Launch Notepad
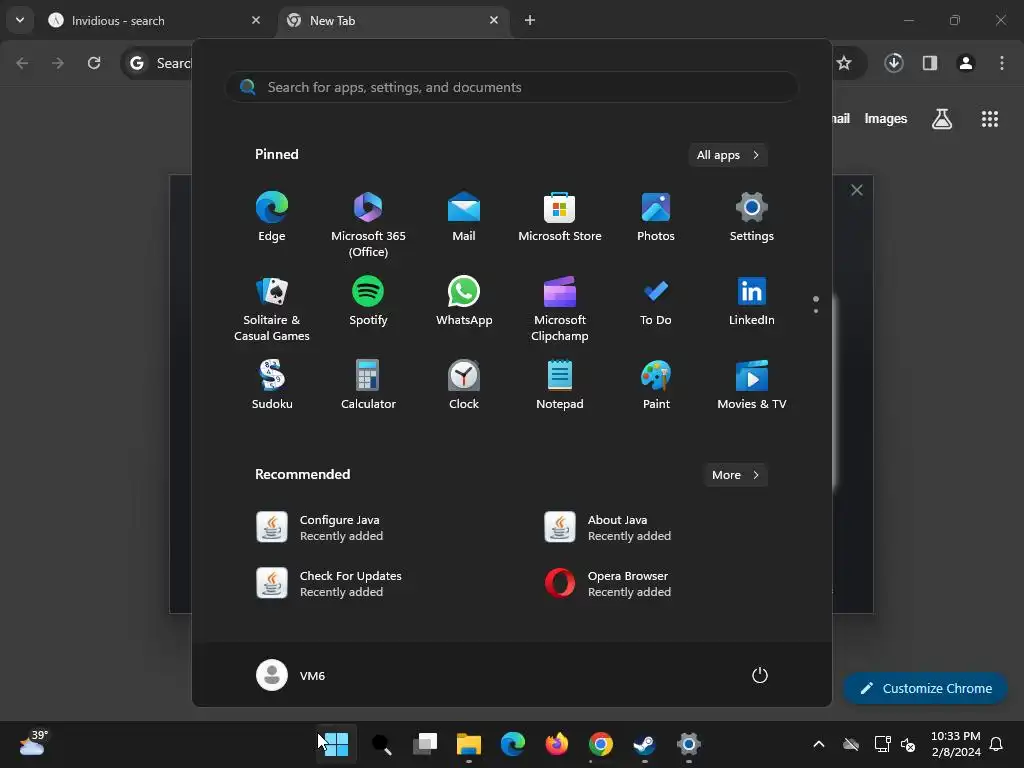Image resolution: width=1024 pixels, height=768 pixels. point(560,385)
